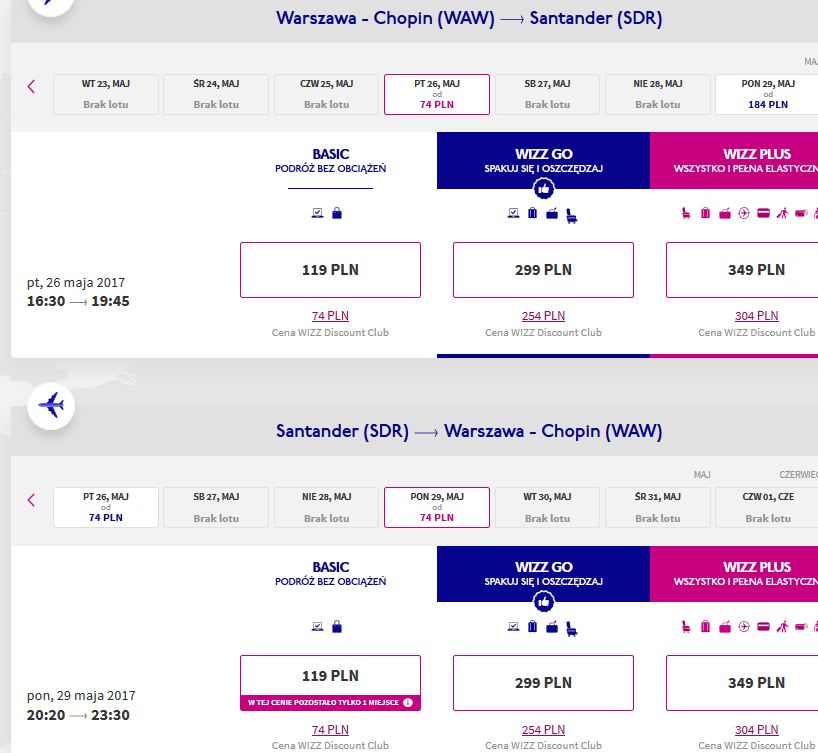
Task: Select return date ŚR 31, MAJ
Action: (x=658, y=507)
